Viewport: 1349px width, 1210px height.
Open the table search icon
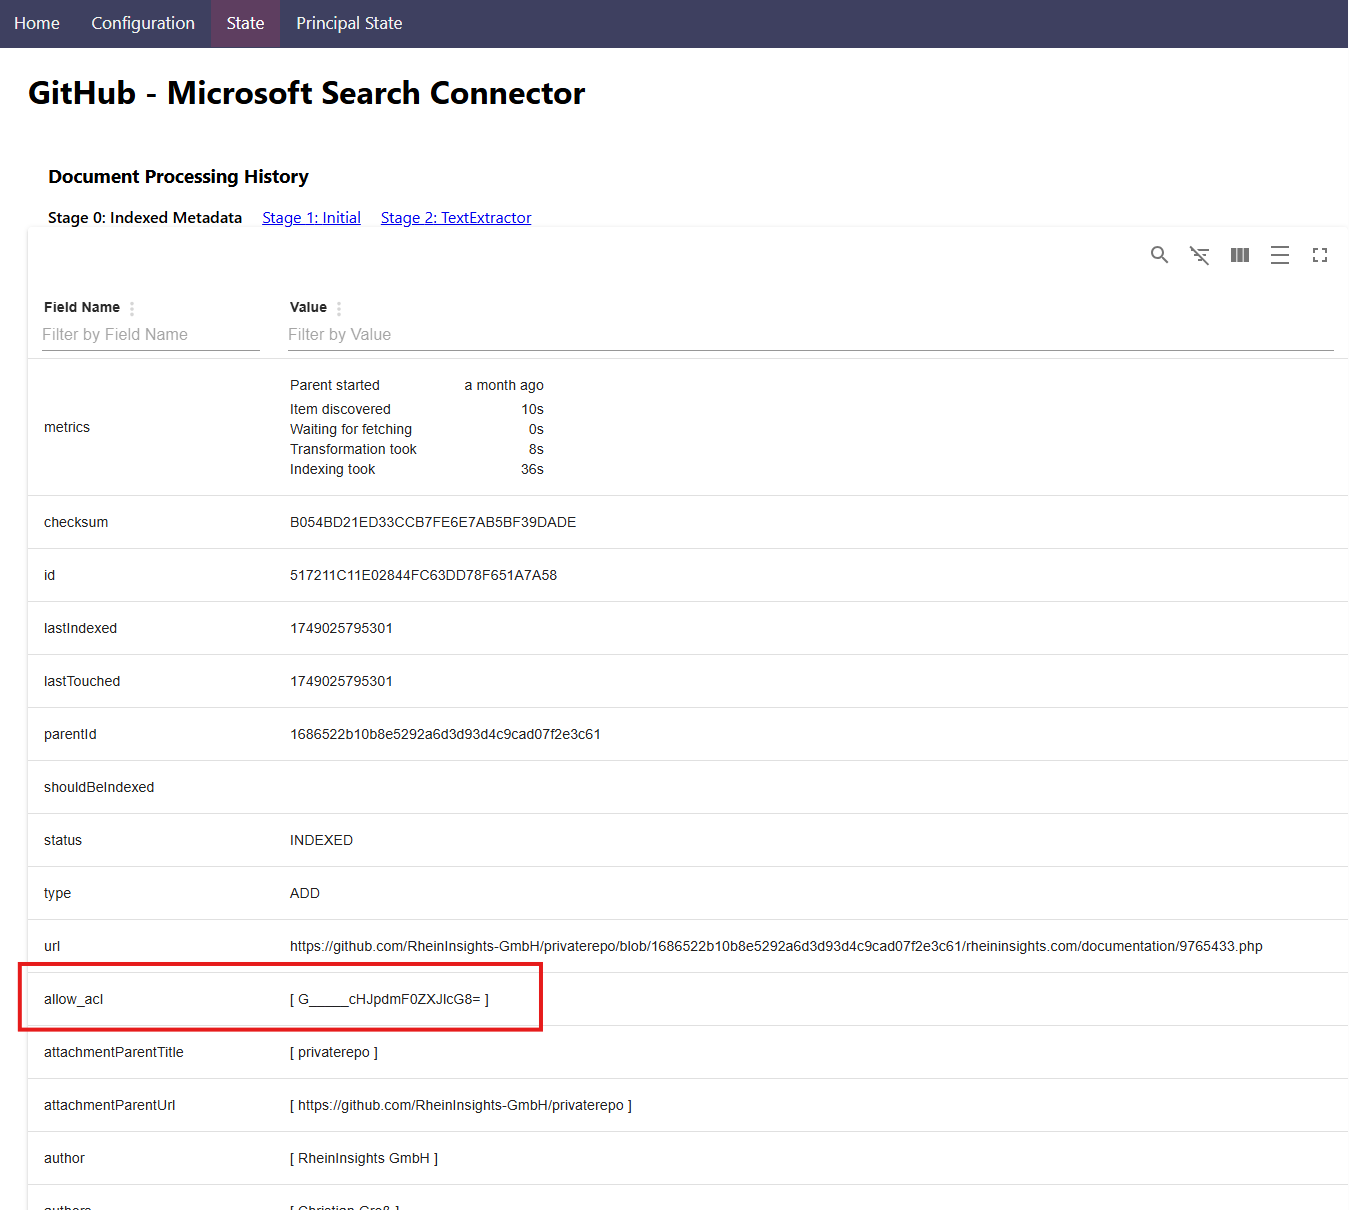coord(1159,255)
